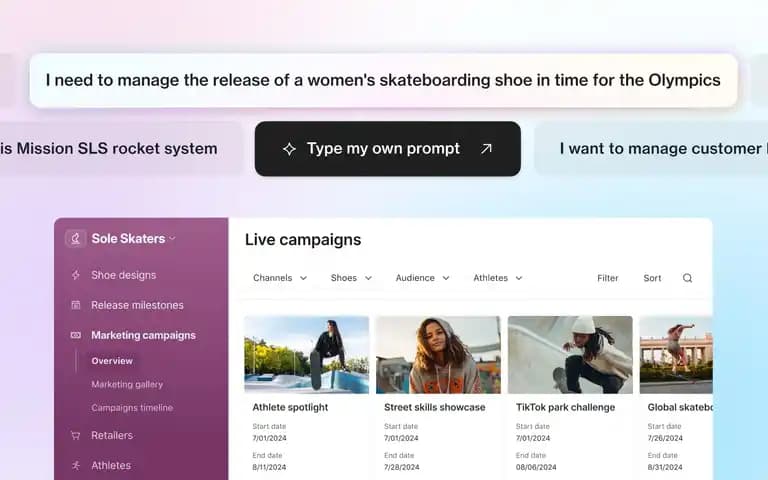Open the Athlete spotlight campaign photo

click(307, 355)
